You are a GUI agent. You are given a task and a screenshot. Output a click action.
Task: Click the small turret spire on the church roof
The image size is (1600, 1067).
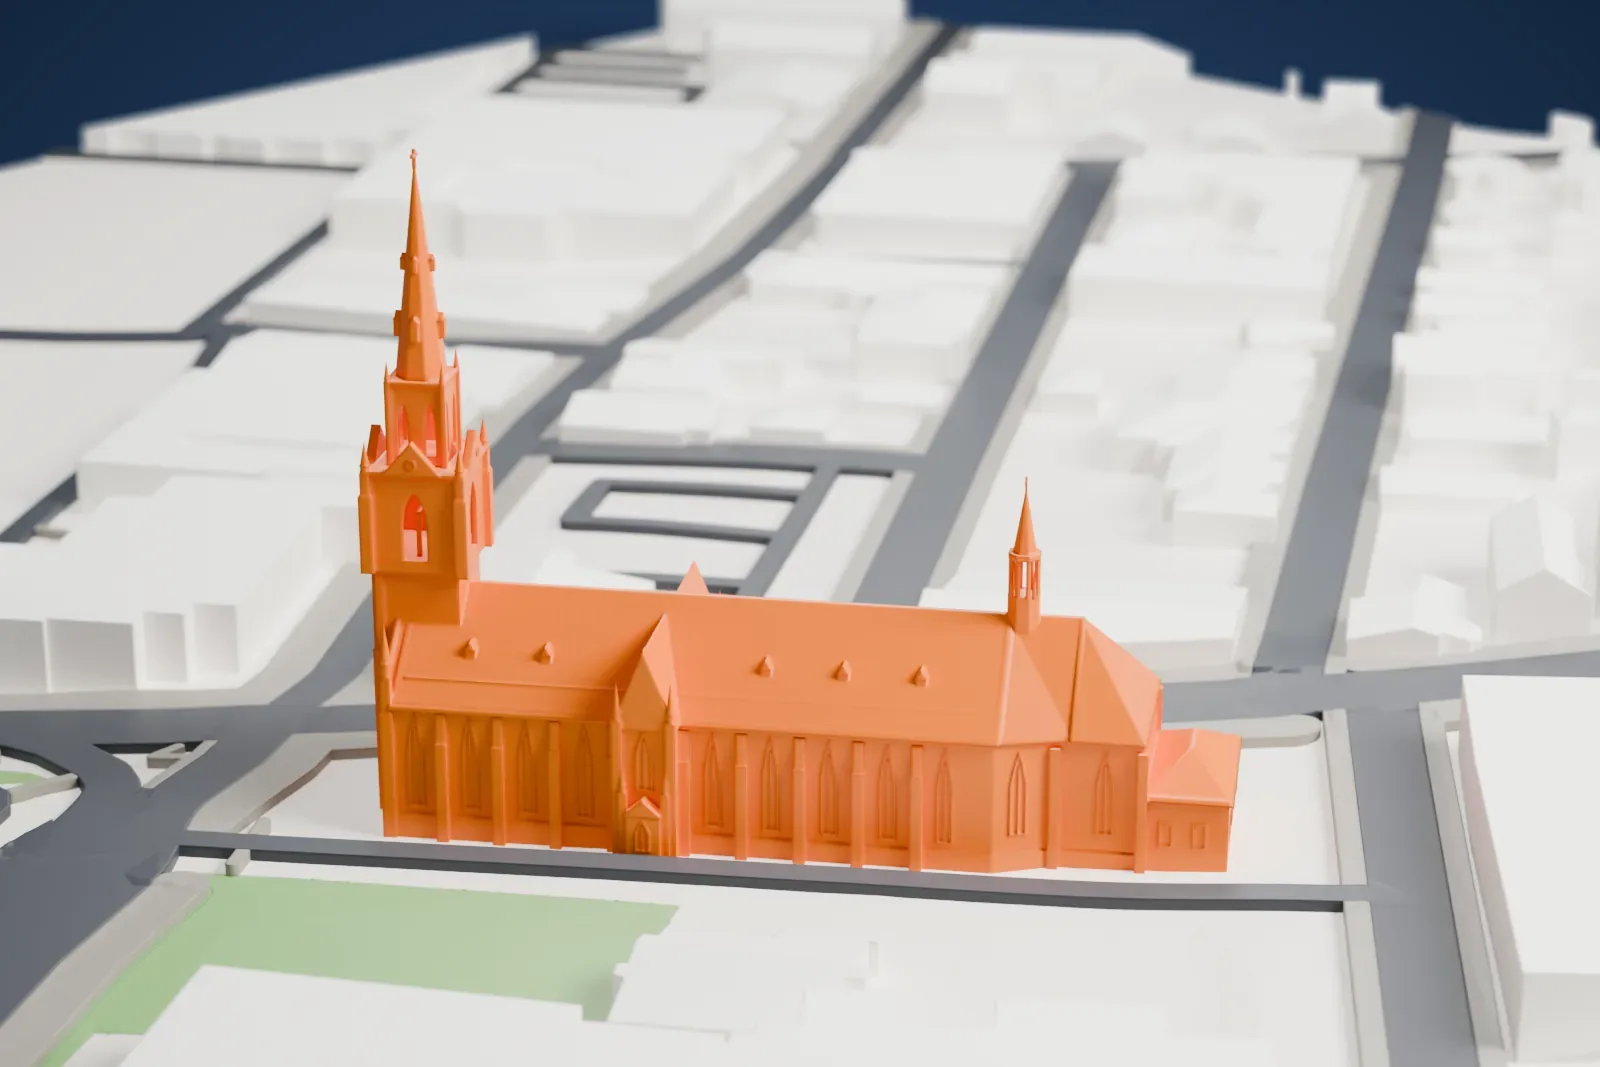click(x=1023, y=554)
